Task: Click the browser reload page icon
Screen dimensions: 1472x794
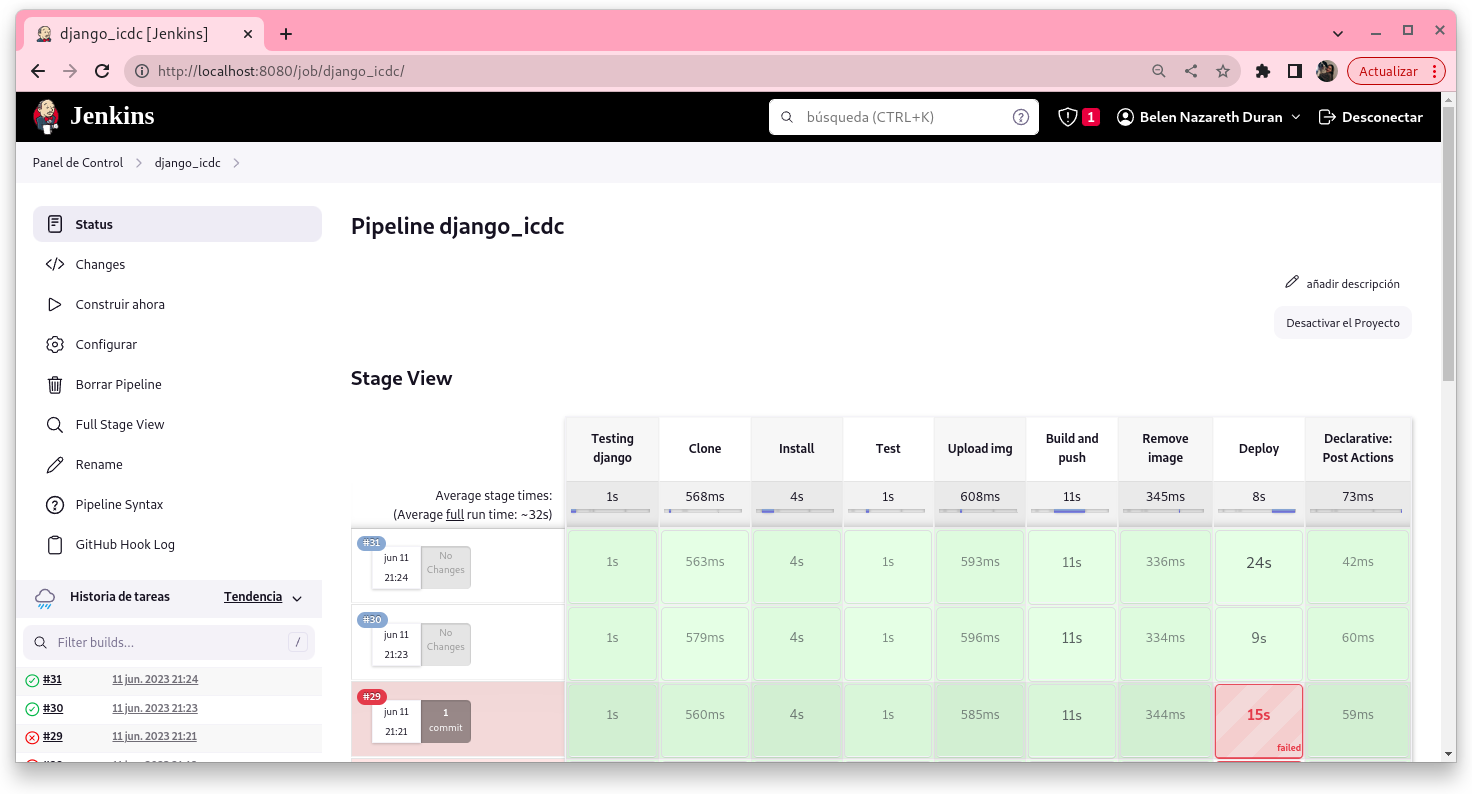Action: click(102, 71)
